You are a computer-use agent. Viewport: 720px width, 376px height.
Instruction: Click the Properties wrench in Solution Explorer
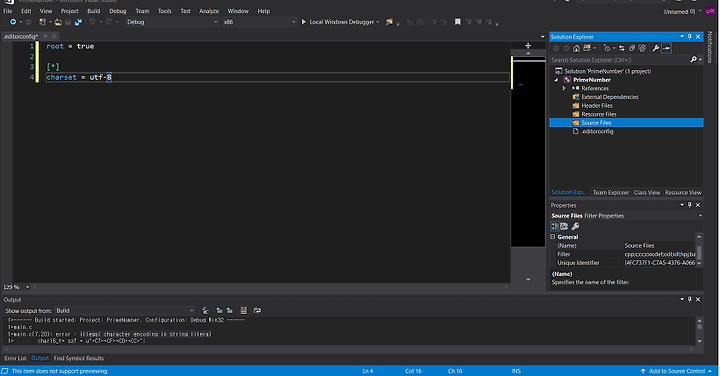pyautogui.click(x=656, y=48)
